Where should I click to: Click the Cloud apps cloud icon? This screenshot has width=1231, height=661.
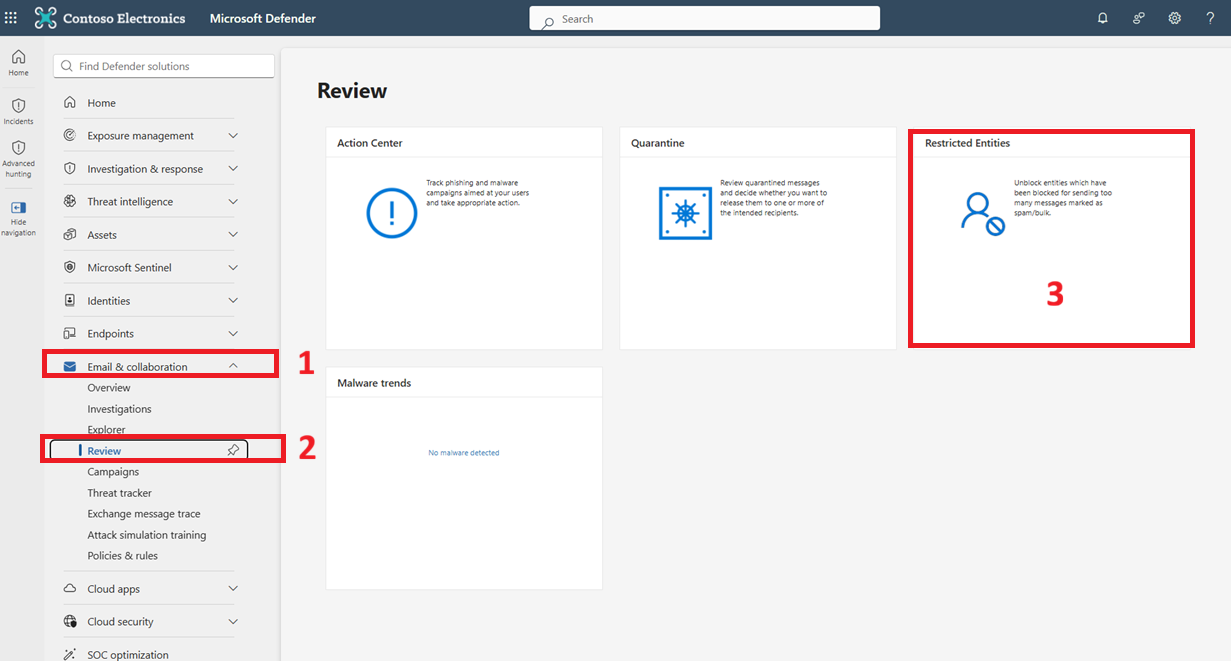point(70,589)
